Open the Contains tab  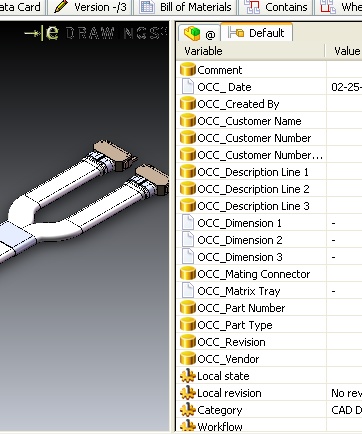276,7
